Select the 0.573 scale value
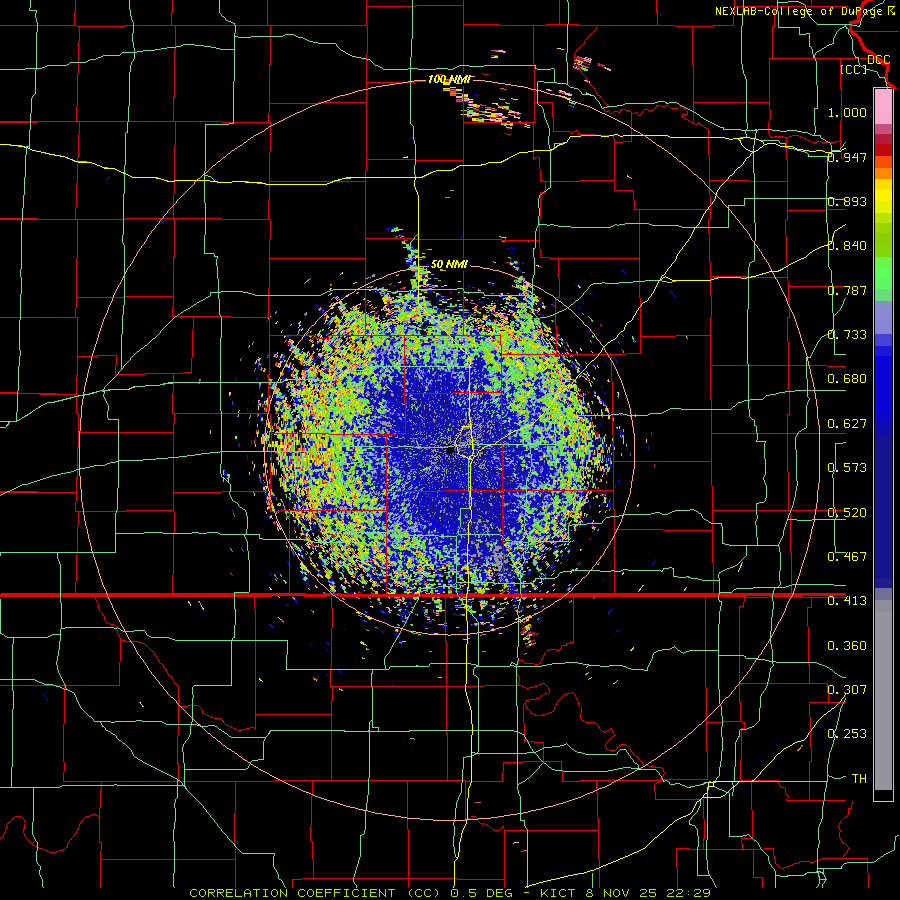This screenshot has width=900, height=900. coord(847,468)
